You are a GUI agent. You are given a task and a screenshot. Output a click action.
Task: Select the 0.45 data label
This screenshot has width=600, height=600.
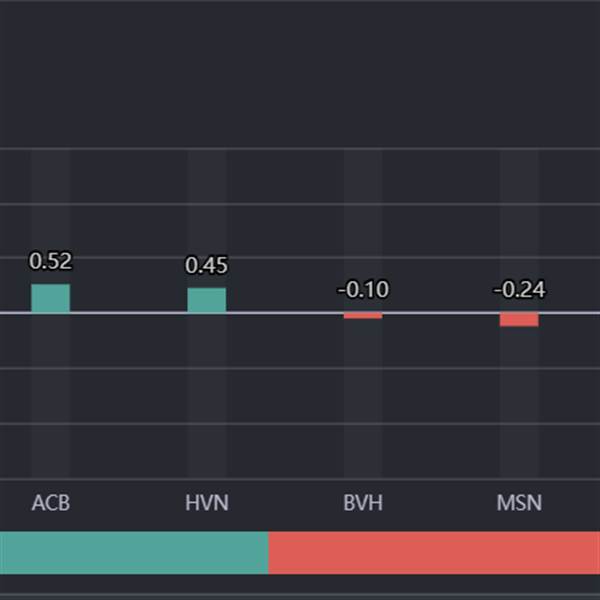click(x=206, y=266)
